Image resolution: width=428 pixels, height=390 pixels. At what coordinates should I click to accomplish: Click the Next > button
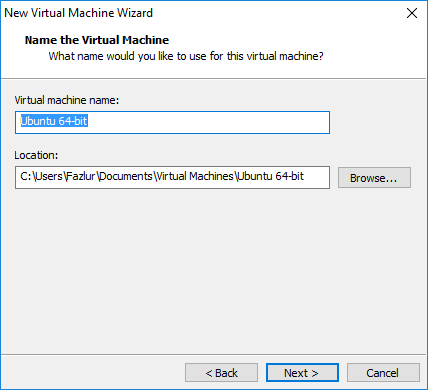pyautogui.click(x=302, y=372)
